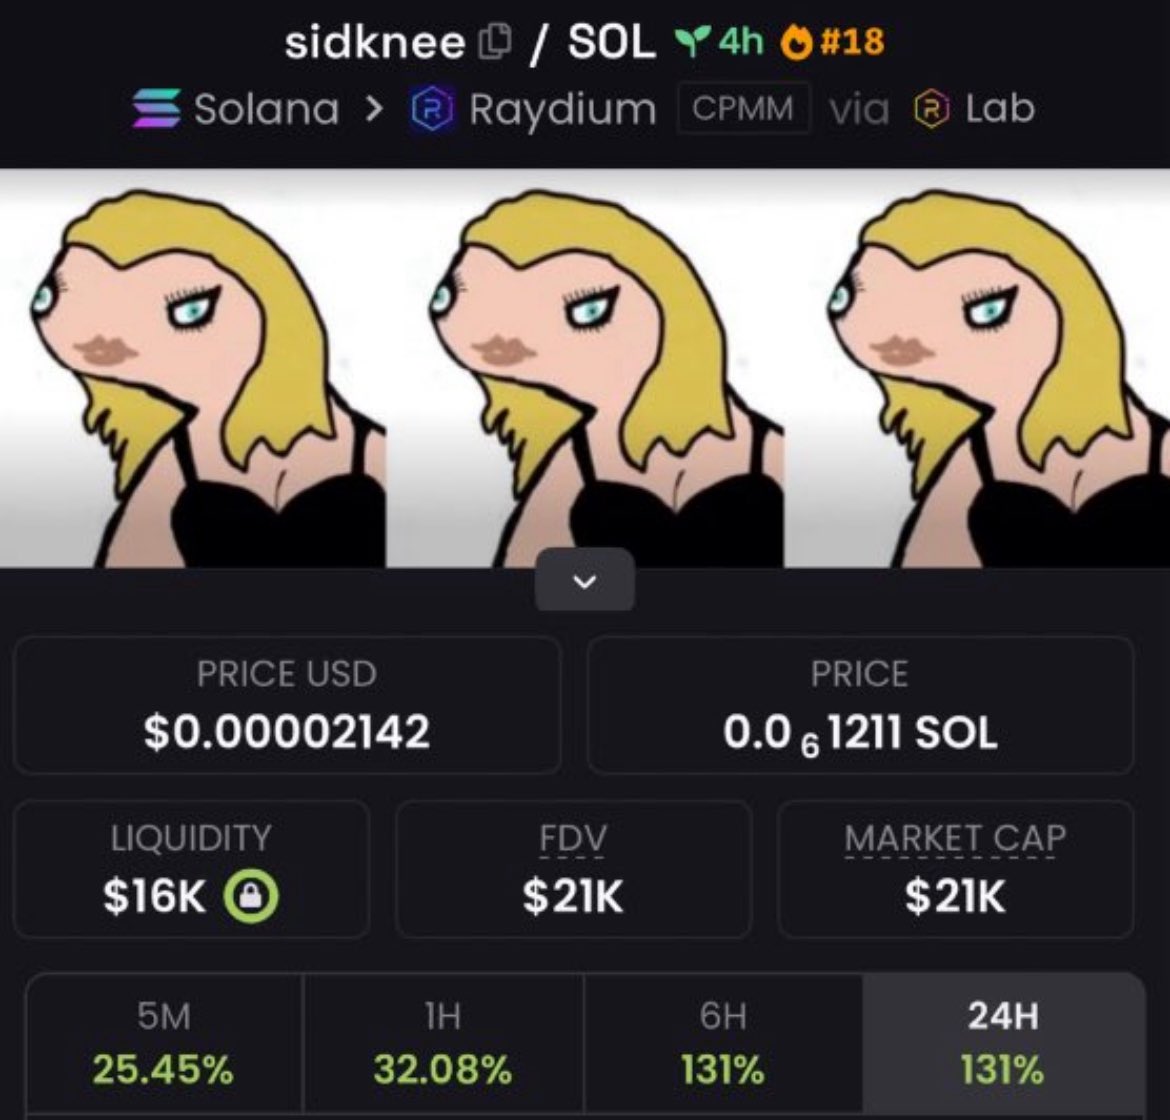
Task: Click the Raydium Lab logo icon
Action: (932, 109)
